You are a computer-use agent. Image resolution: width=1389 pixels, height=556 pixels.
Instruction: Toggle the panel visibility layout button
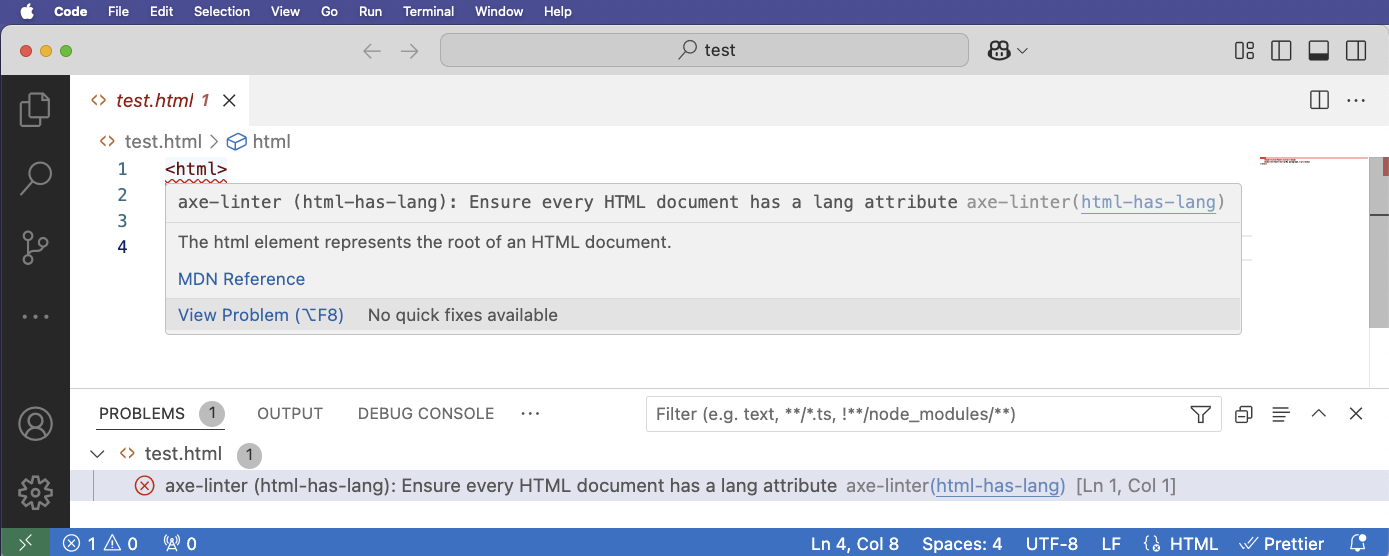pyautogui.click(x=1318, y=51)
